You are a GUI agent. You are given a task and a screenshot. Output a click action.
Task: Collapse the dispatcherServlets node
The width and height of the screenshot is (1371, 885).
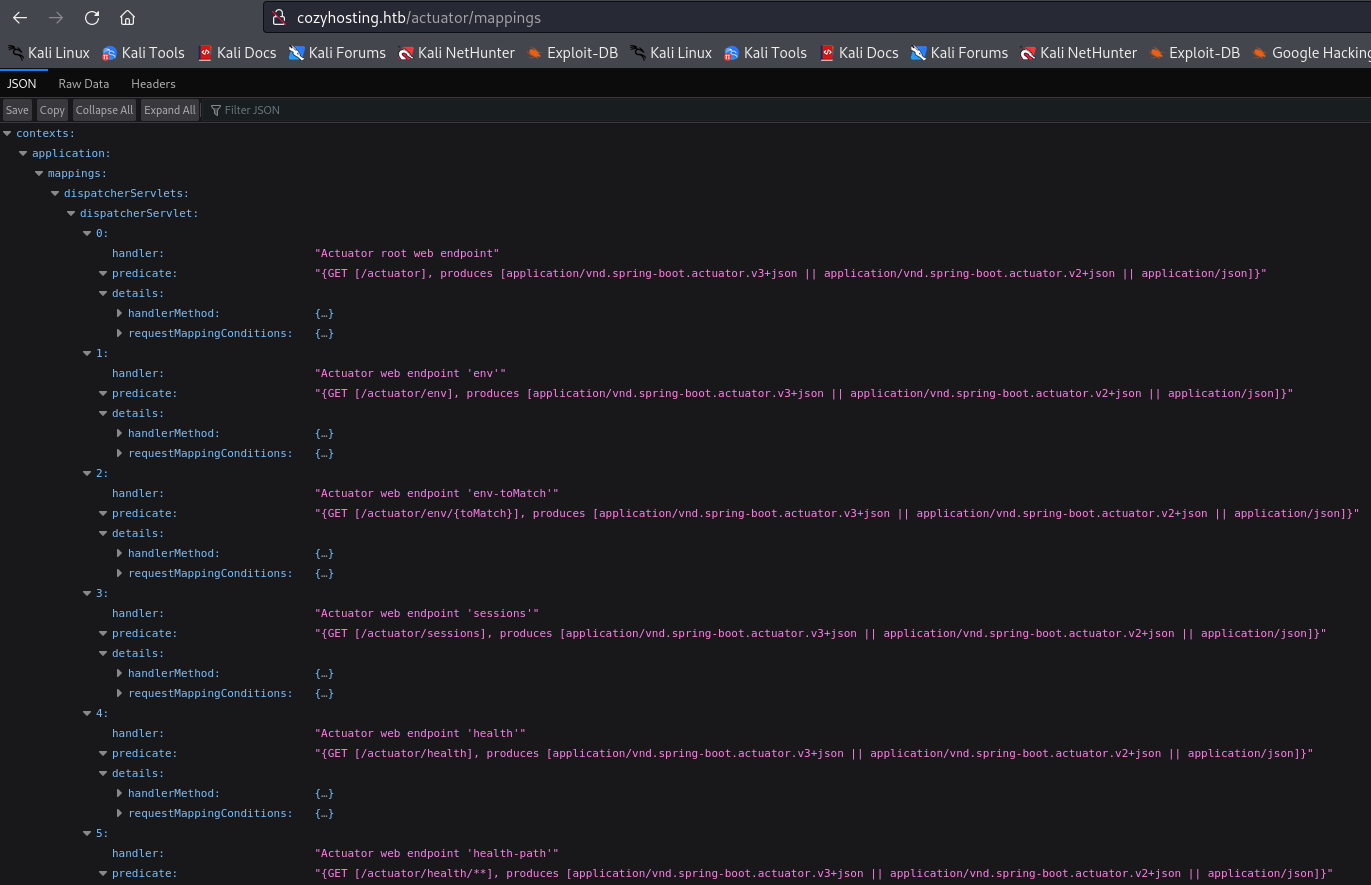[x=56, y=193]
